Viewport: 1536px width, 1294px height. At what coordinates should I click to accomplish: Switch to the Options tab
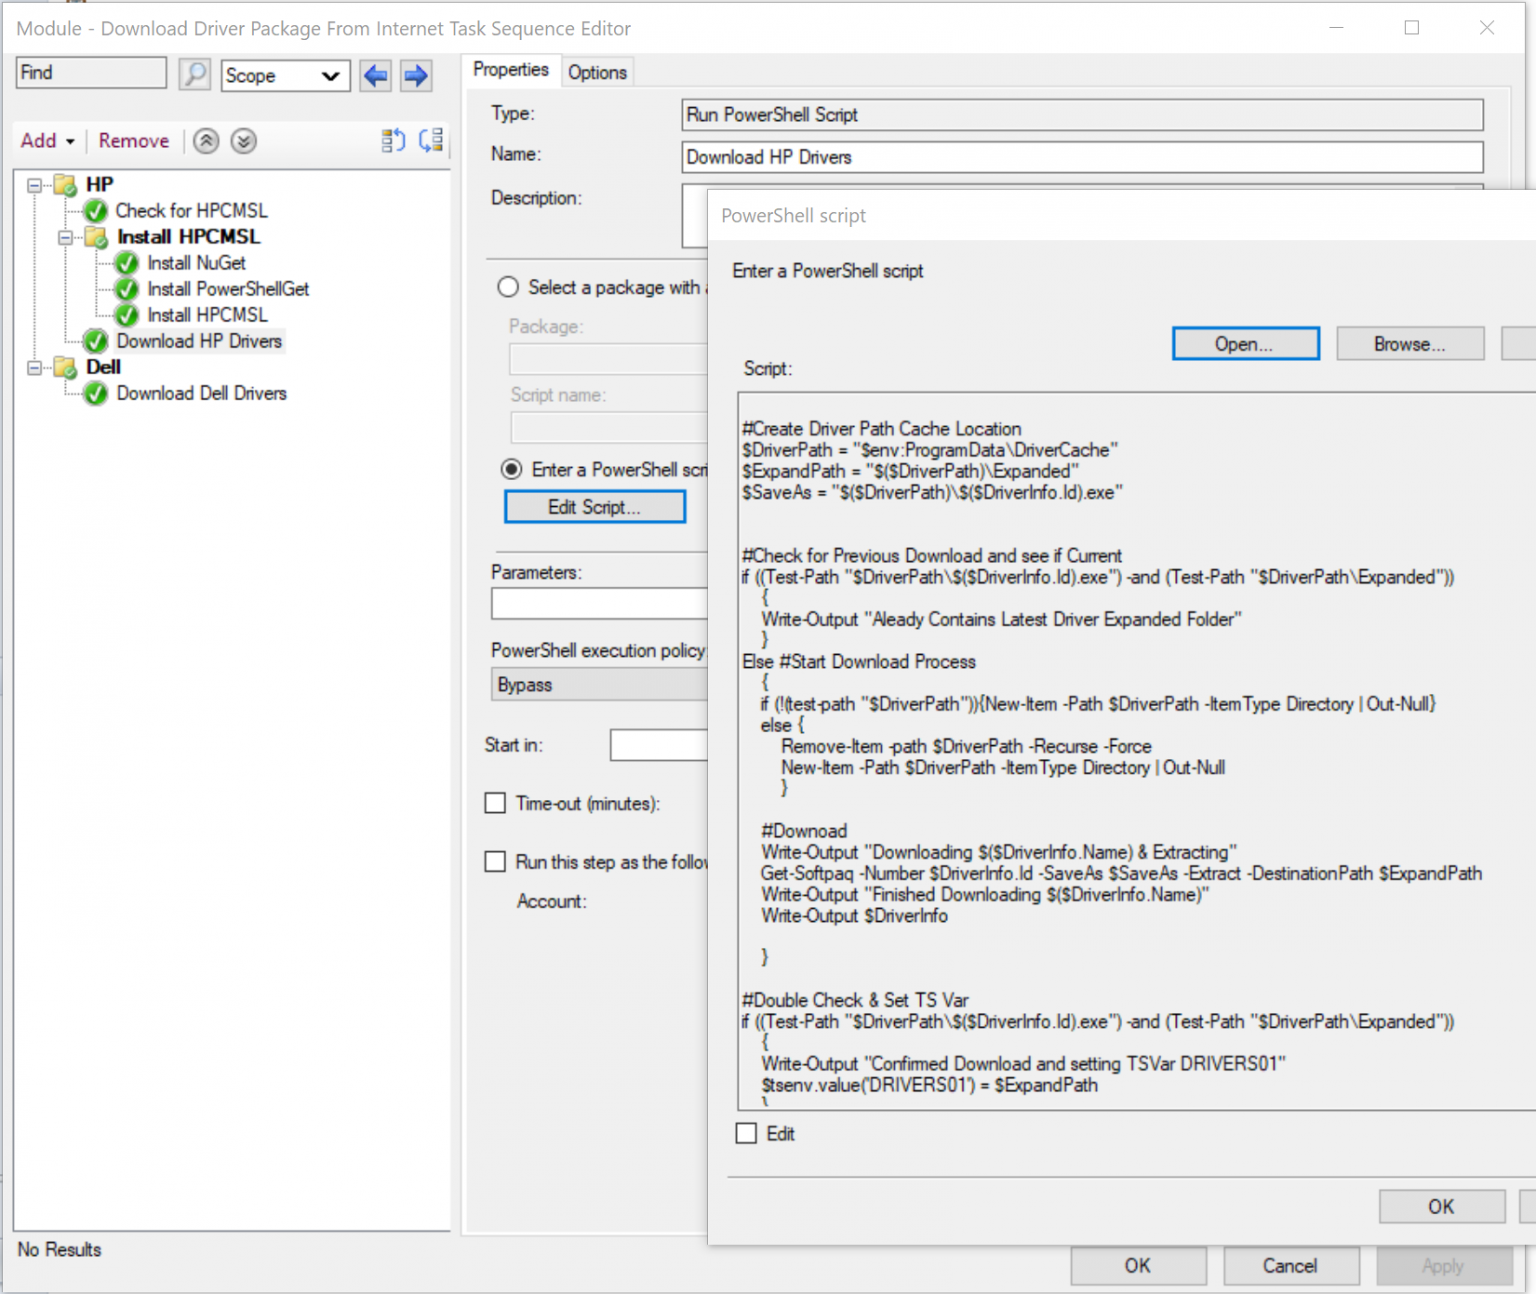pos(597,71)
